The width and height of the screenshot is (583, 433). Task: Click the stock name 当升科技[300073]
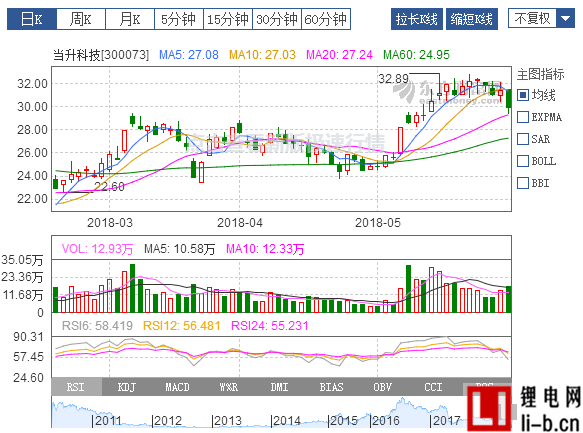click(101, 55)
